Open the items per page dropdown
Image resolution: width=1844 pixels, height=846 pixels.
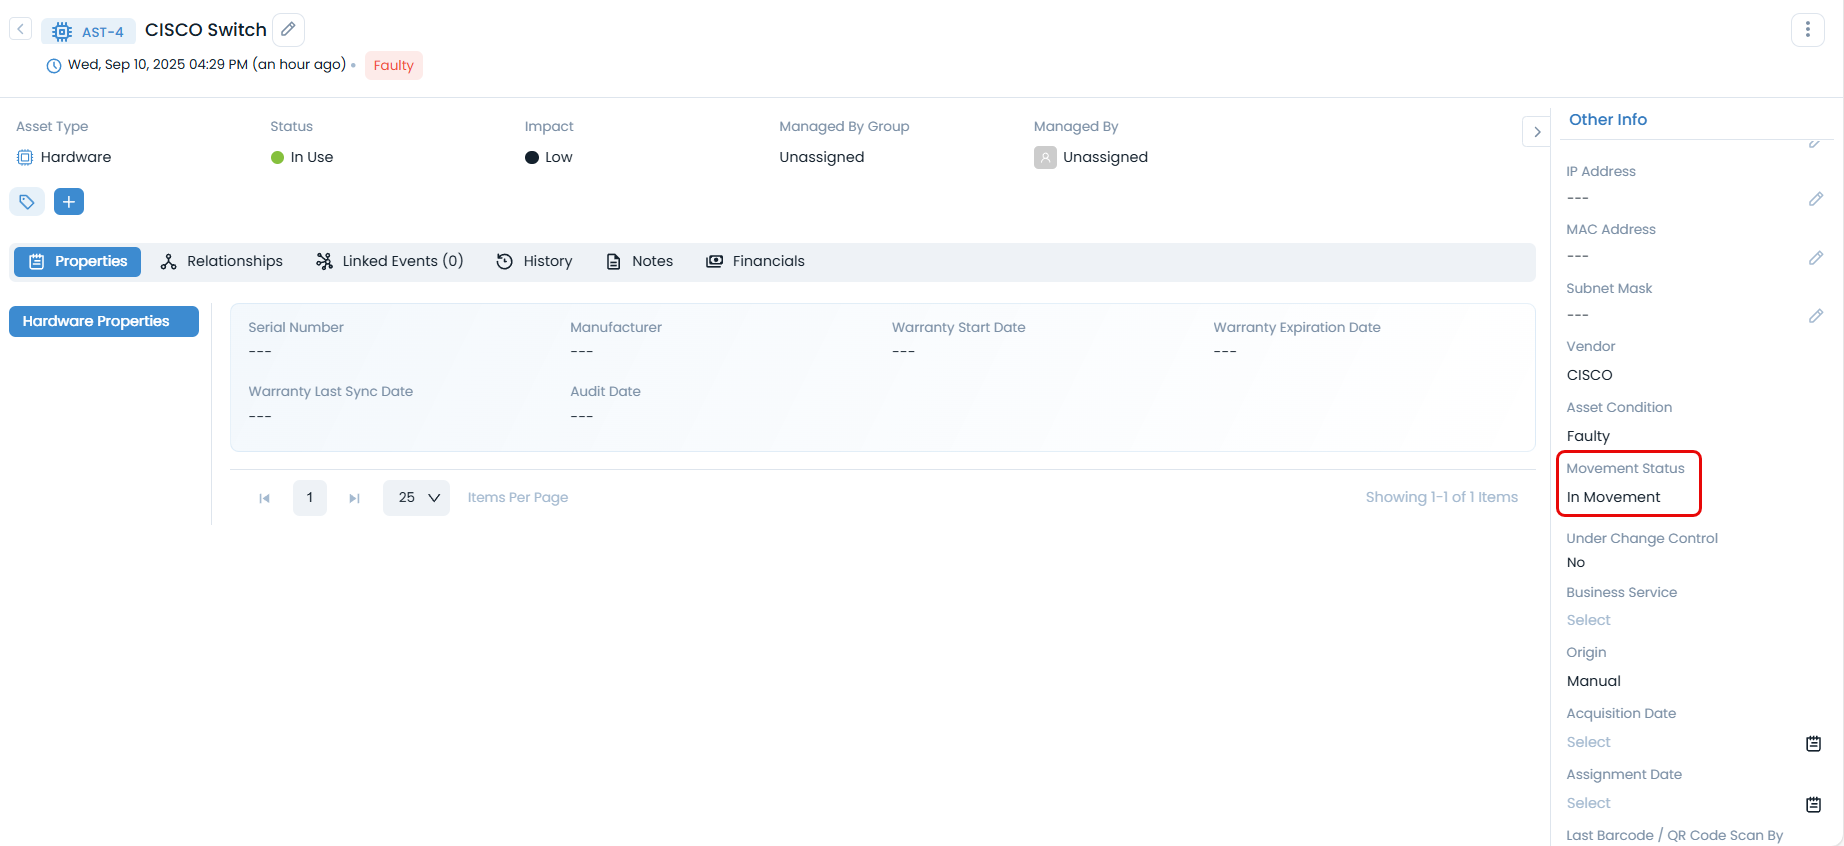pos(417,497)
